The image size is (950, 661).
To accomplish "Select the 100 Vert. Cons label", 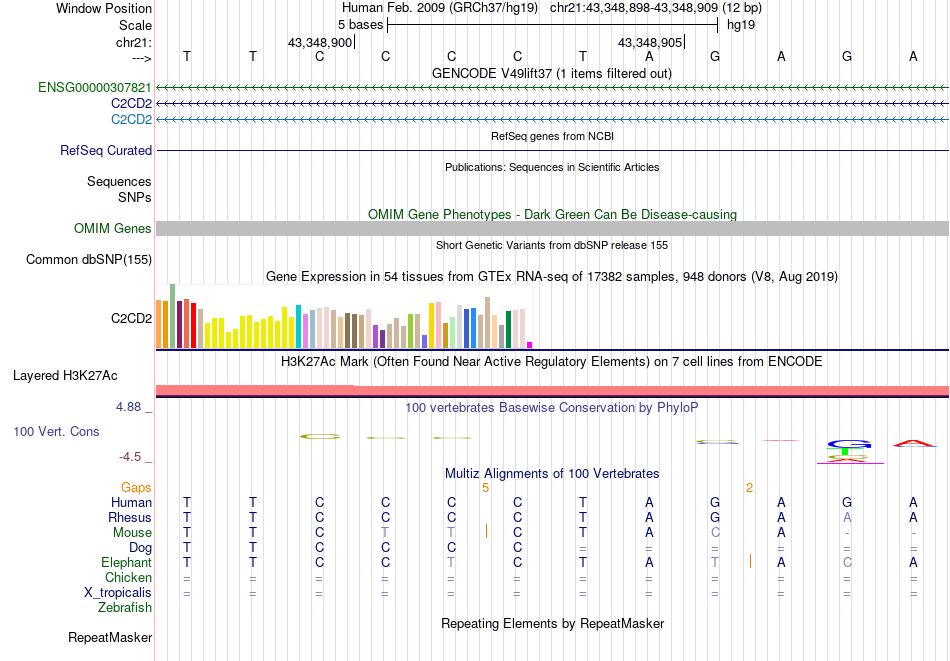I will pos(56,431).
